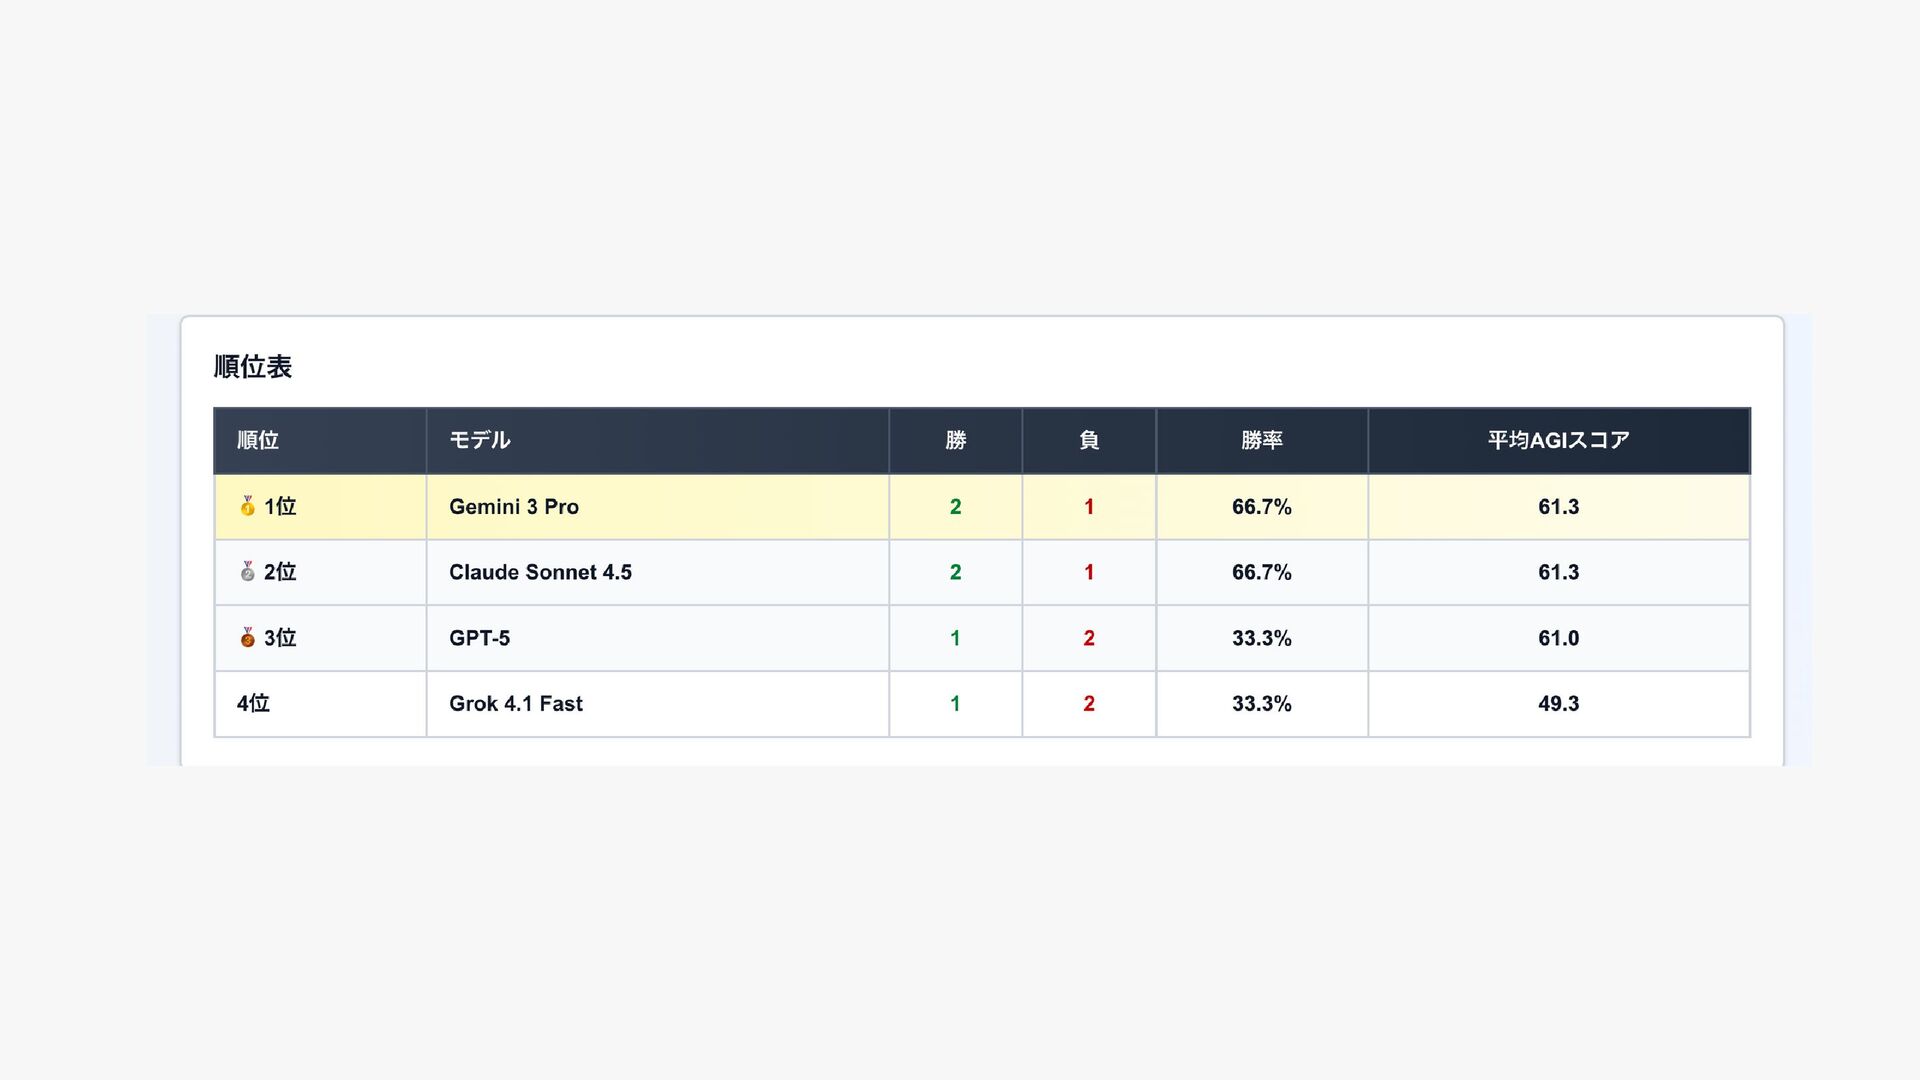
Task: Select the Claude Sonnet 4.5 model name
Action: (x=540, y=572)
